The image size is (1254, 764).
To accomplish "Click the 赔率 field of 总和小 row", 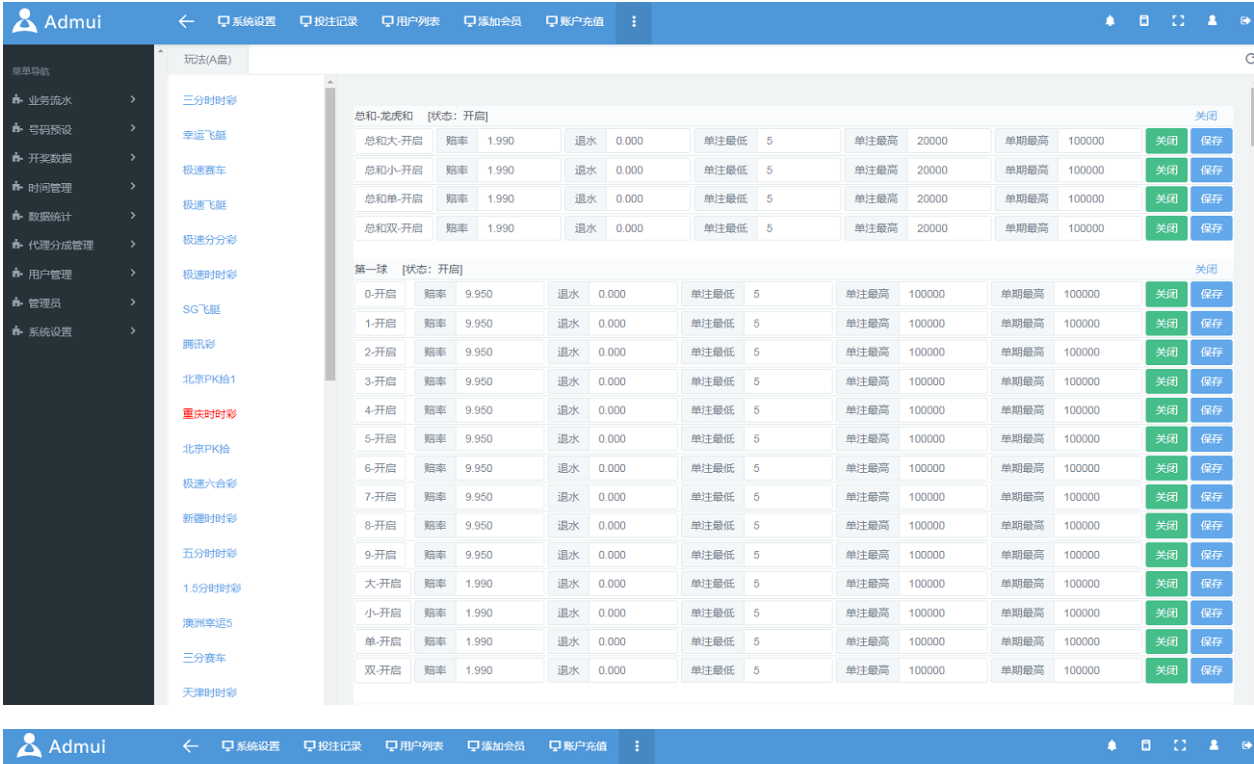I will coord(518,170).
